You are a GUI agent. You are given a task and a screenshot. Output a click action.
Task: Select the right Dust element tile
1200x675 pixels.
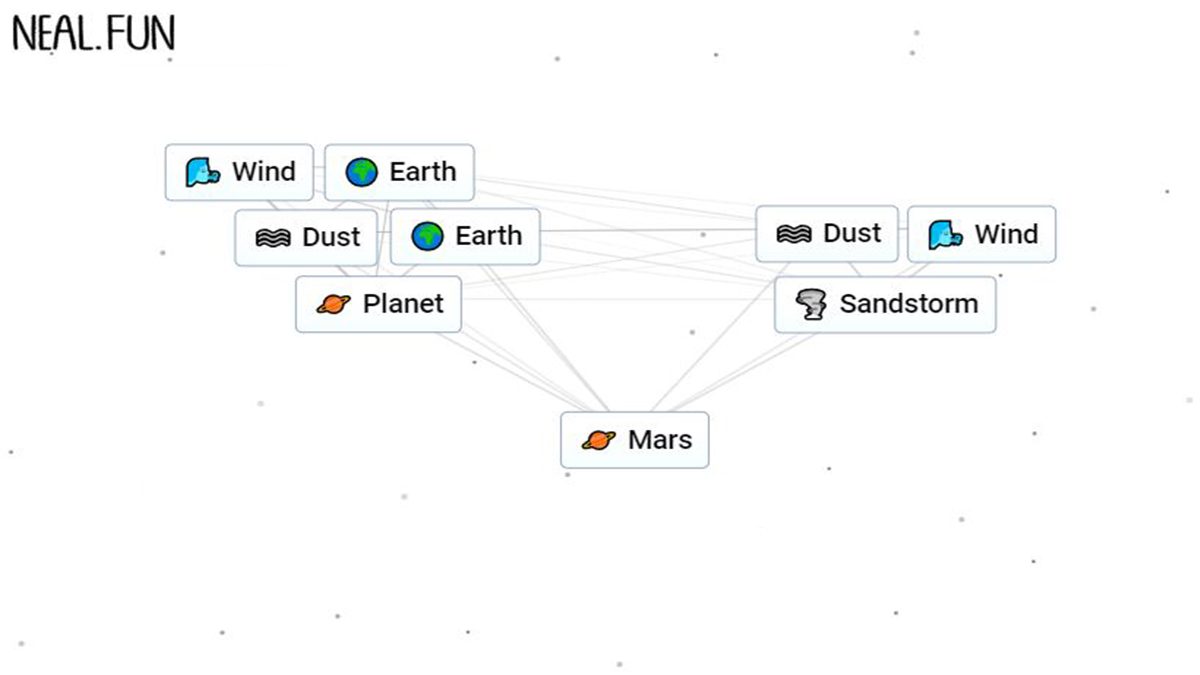(828, 234)
